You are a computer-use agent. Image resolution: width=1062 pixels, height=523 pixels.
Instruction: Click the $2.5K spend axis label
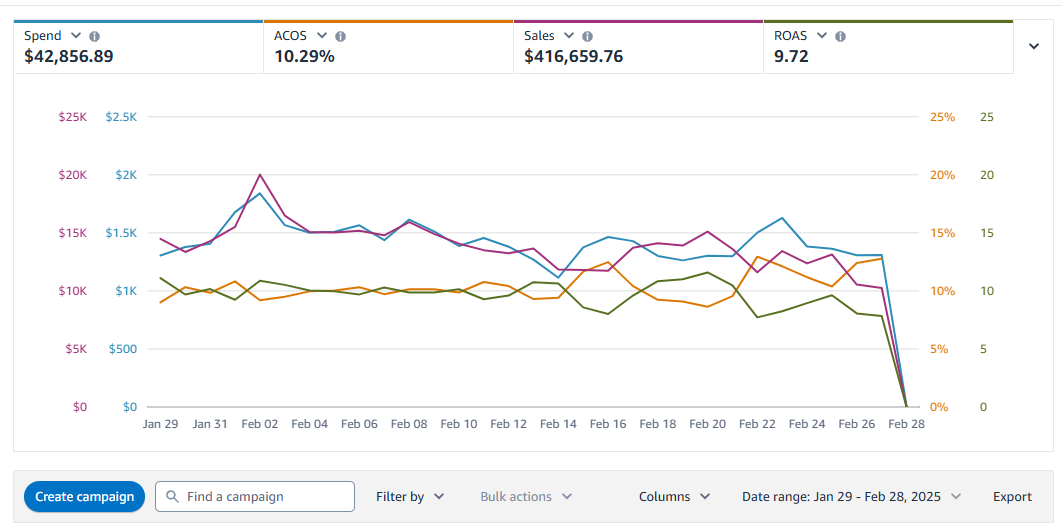click(x=121, y=117)
